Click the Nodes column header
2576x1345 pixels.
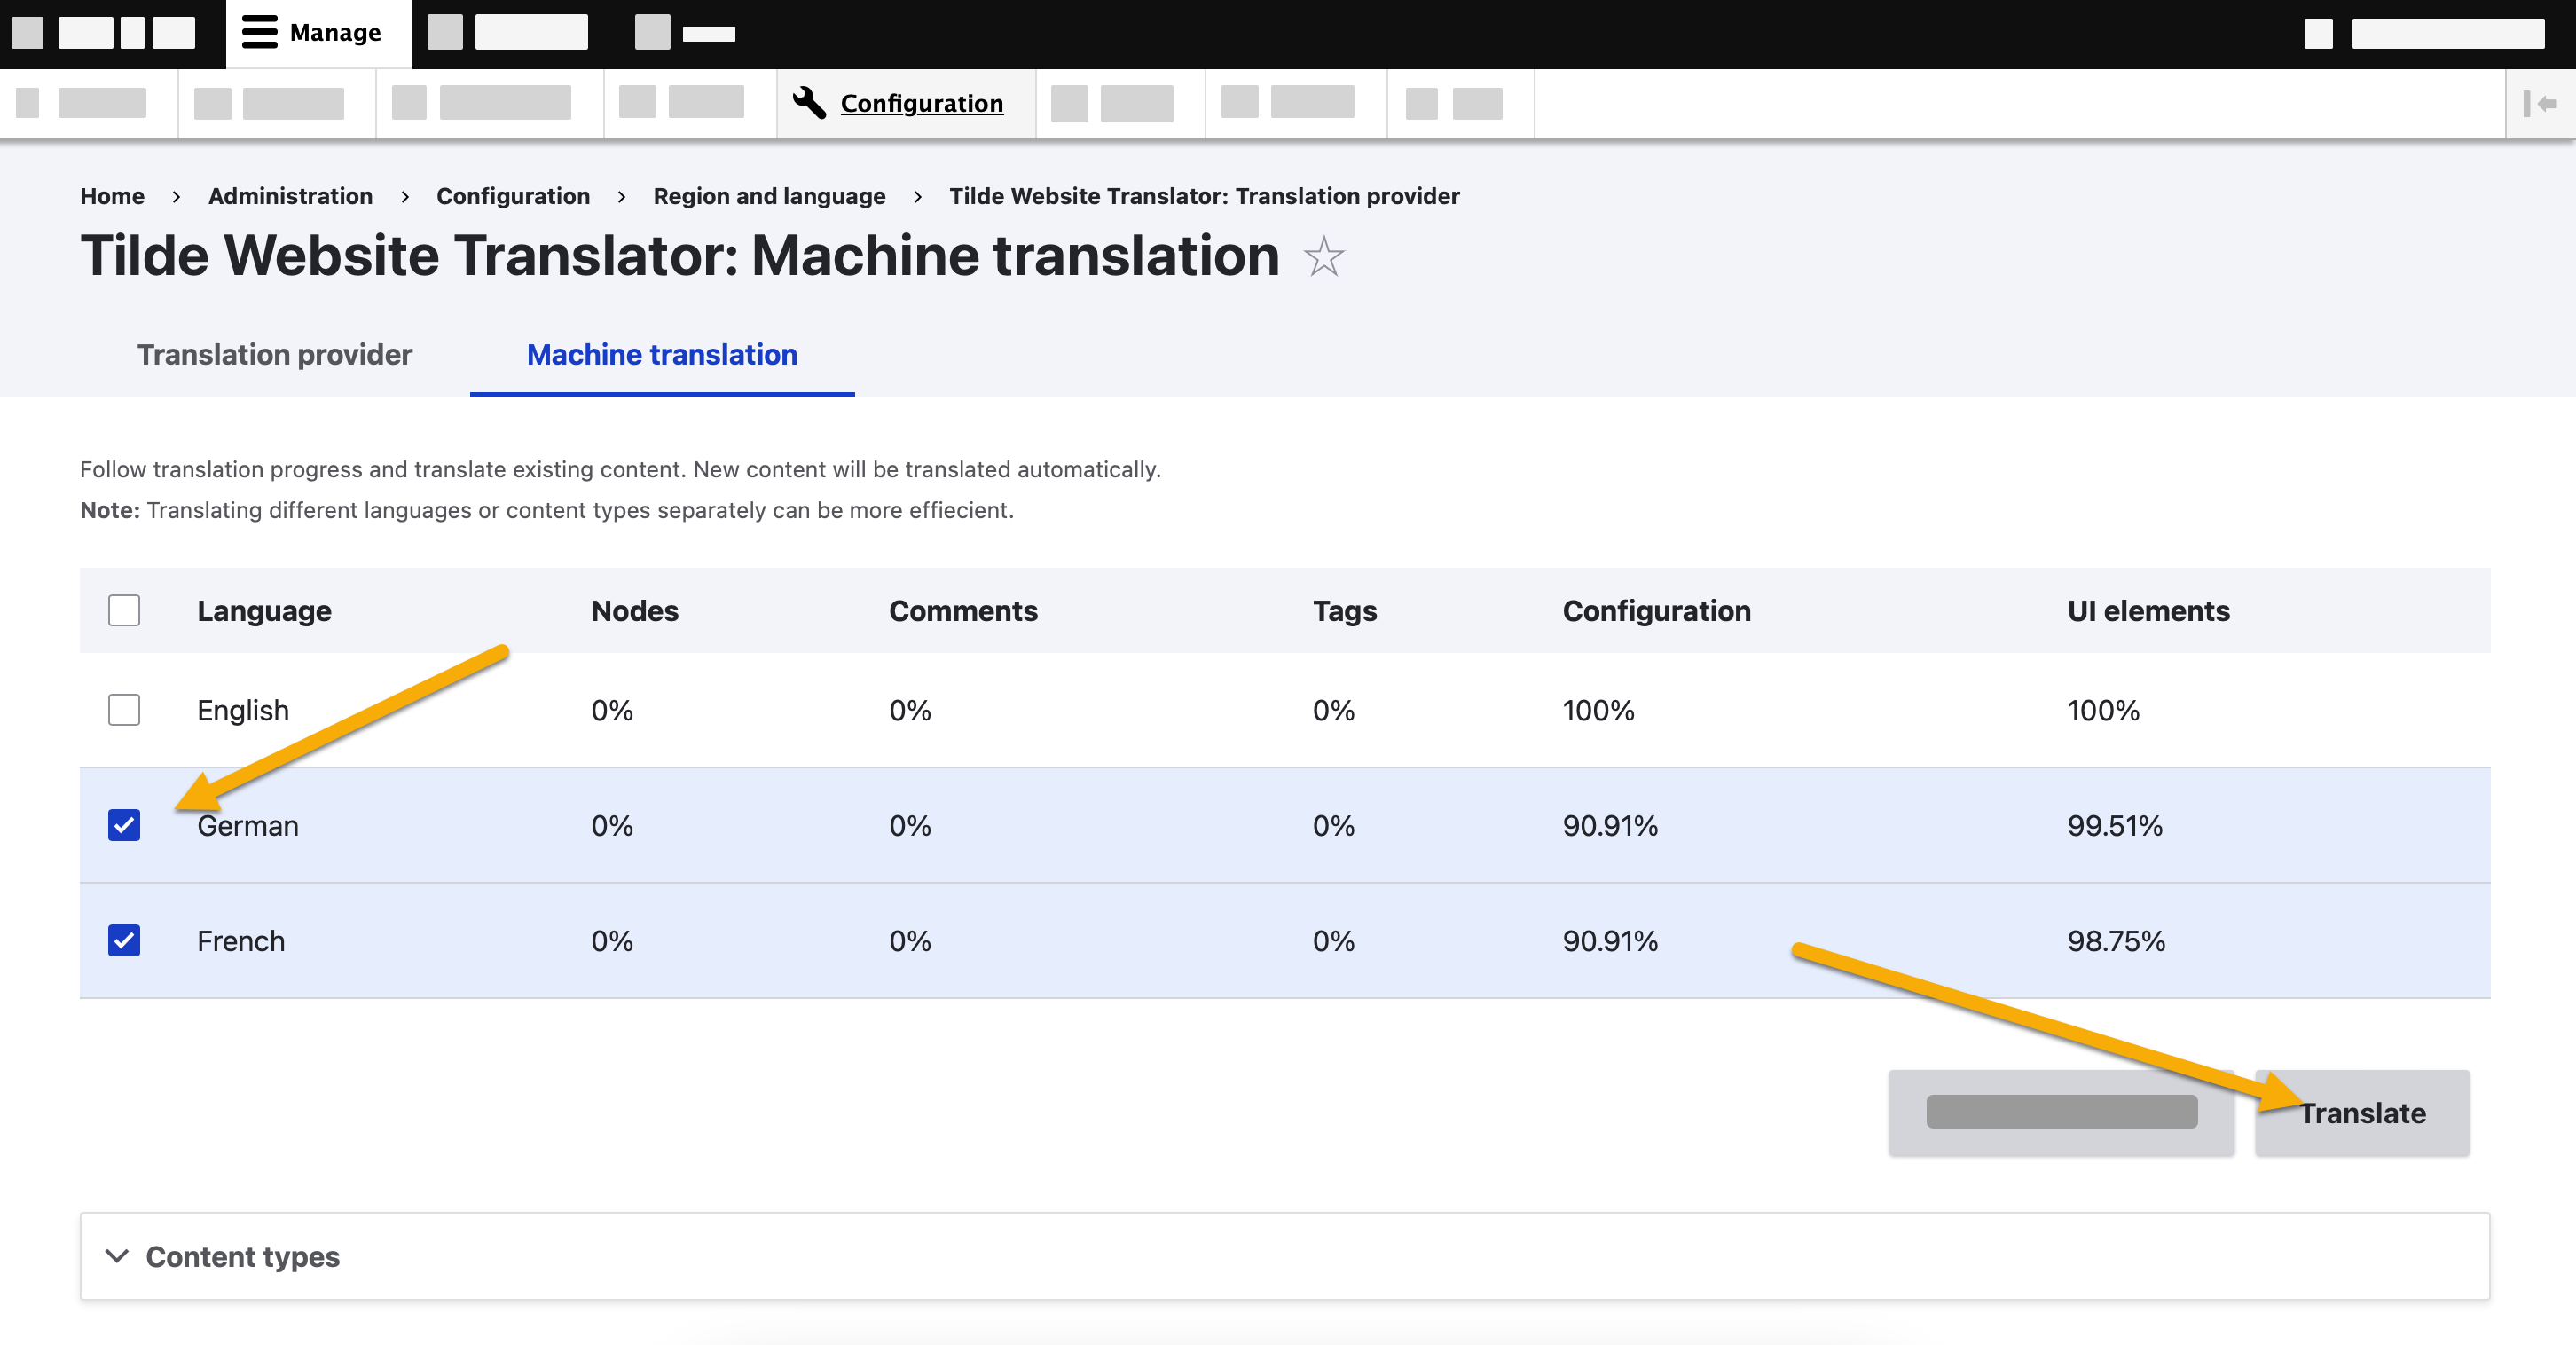click(635, 611)
